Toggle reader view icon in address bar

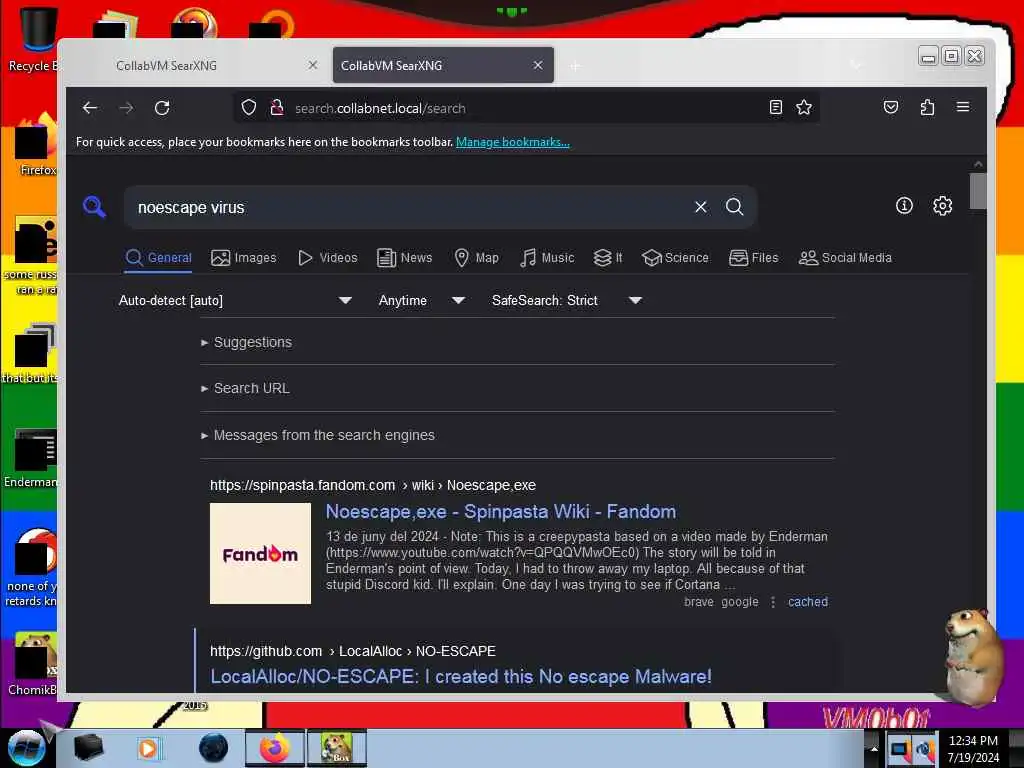point(775,107)
